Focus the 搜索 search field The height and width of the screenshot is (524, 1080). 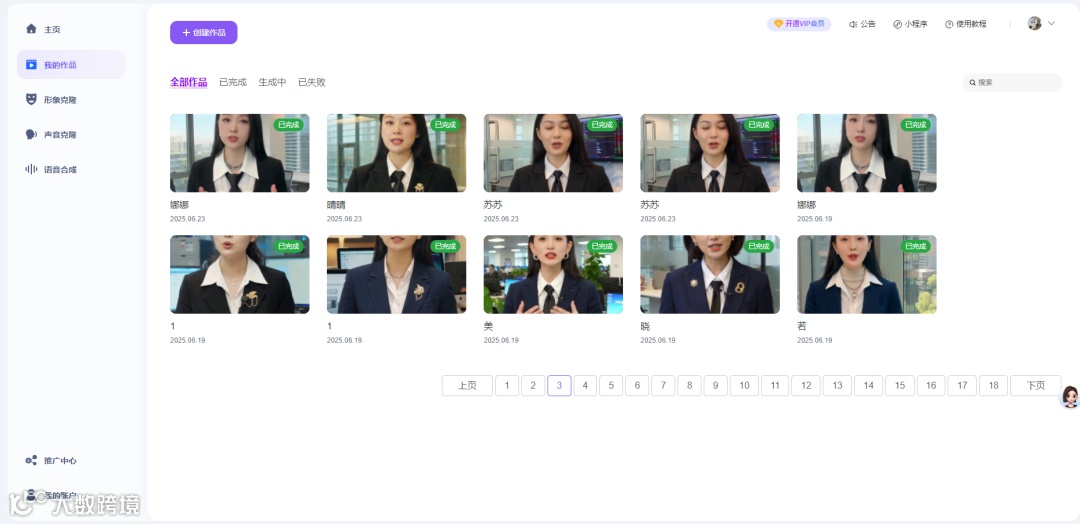(x=1012, y=83)
